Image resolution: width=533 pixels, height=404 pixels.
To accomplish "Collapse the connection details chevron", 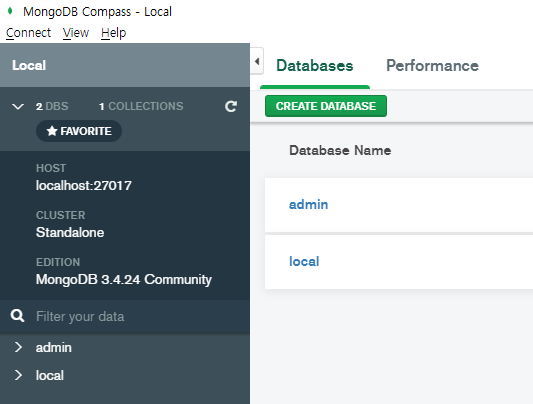I will coord(18,106).
